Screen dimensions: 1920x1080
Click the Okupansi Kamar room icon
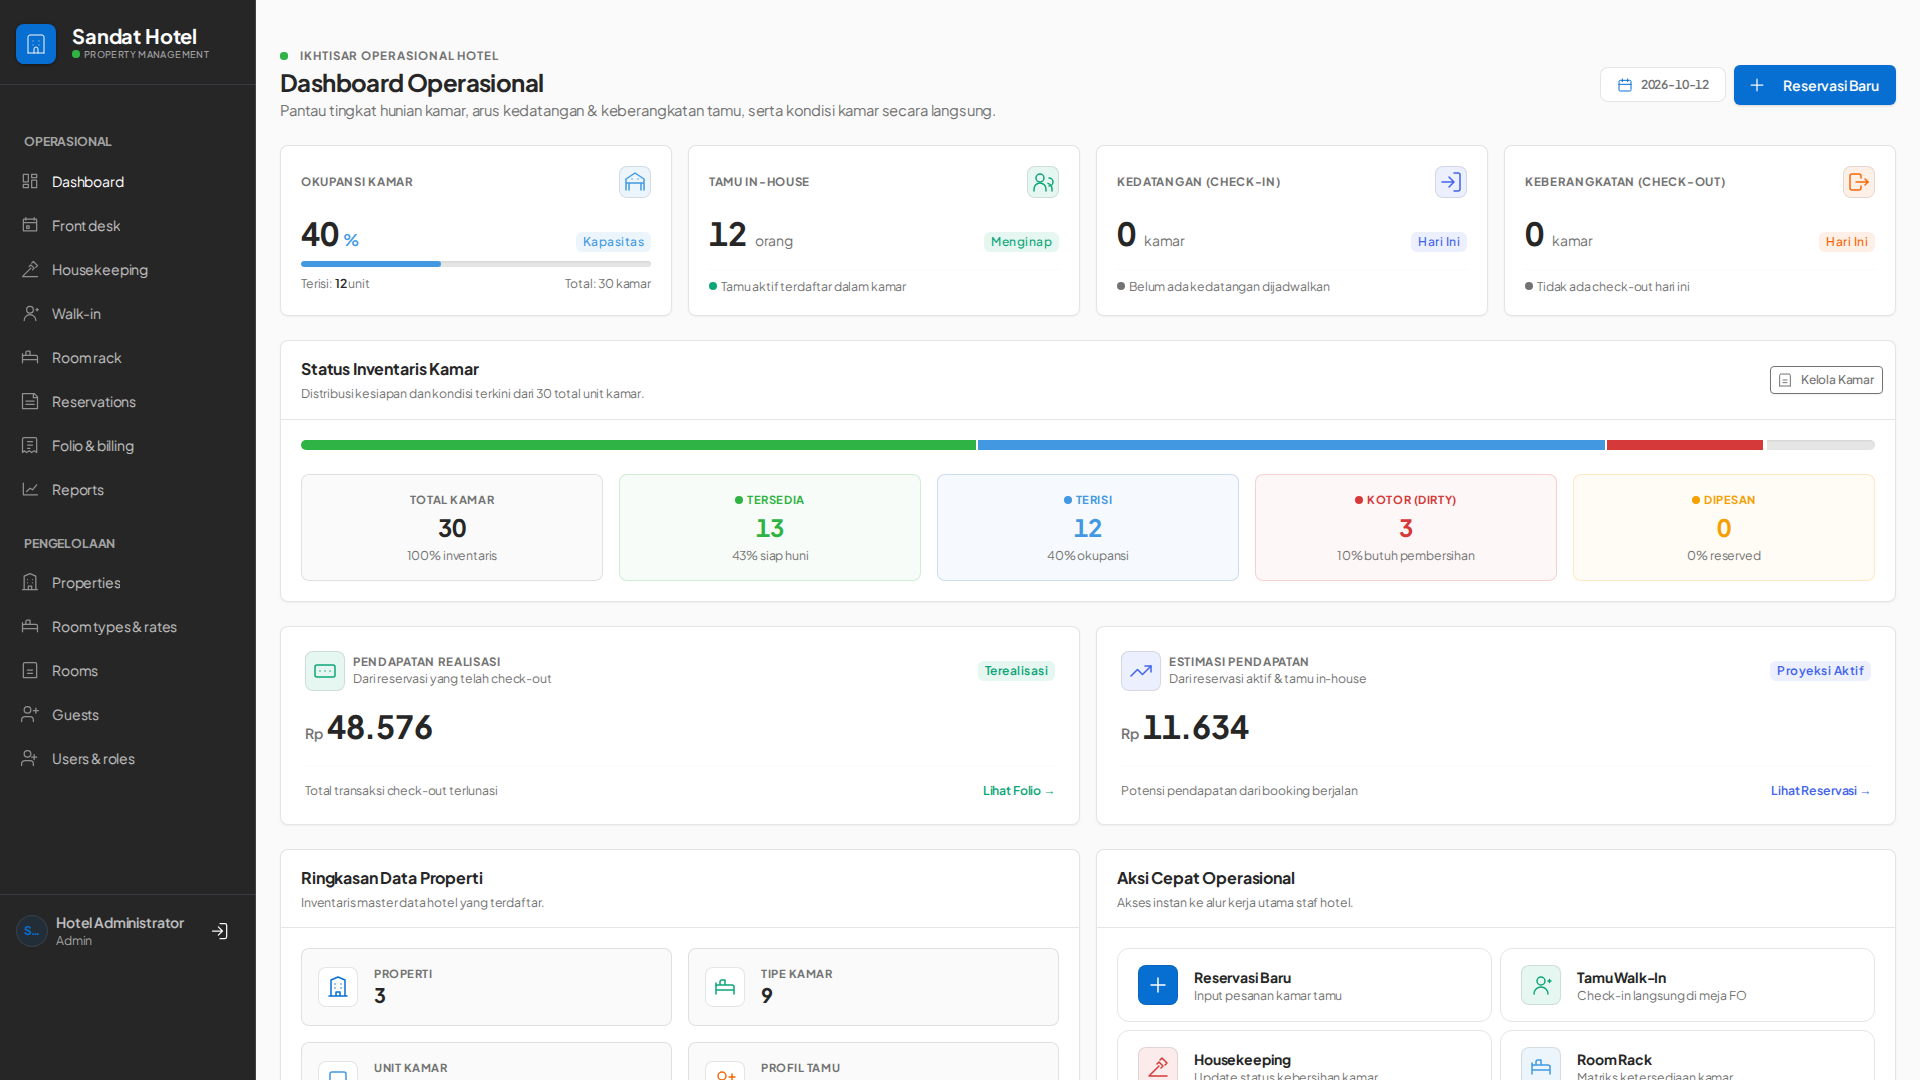click(x=635, y=182)
